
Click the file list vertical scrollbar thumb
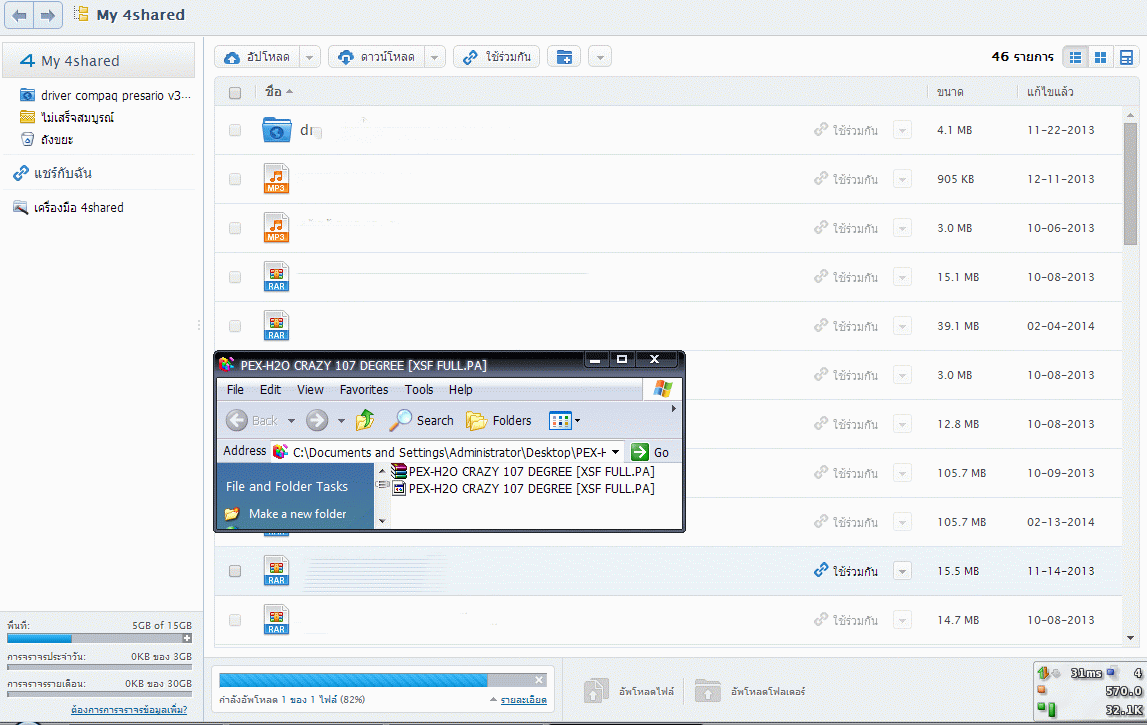tap(1130, 183)
